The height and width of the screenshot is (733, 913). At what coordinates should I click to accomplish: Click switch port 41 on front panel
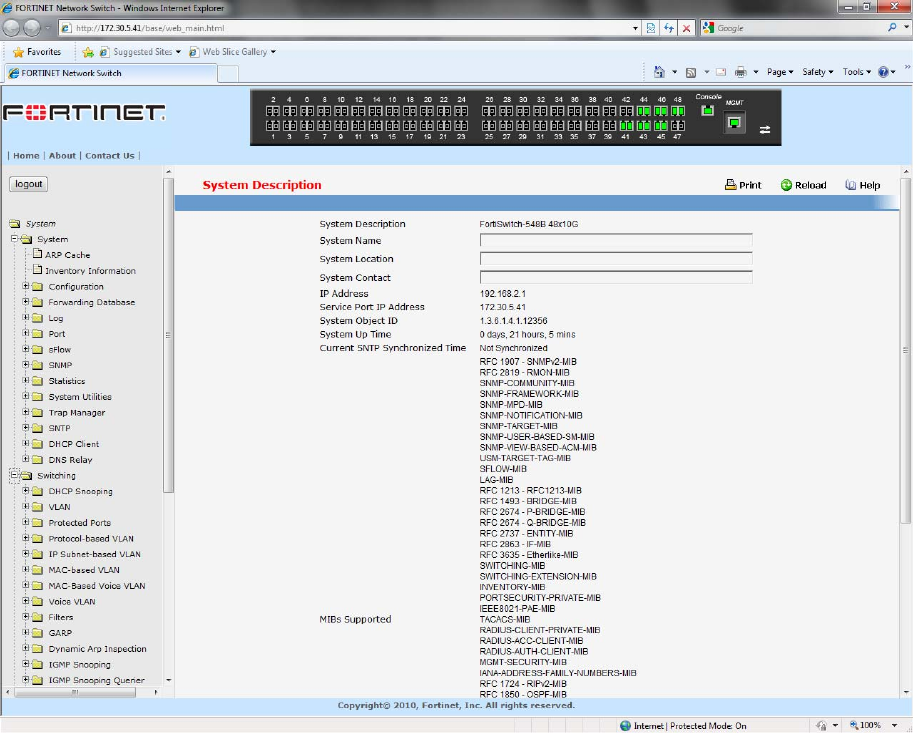(626, 126)
